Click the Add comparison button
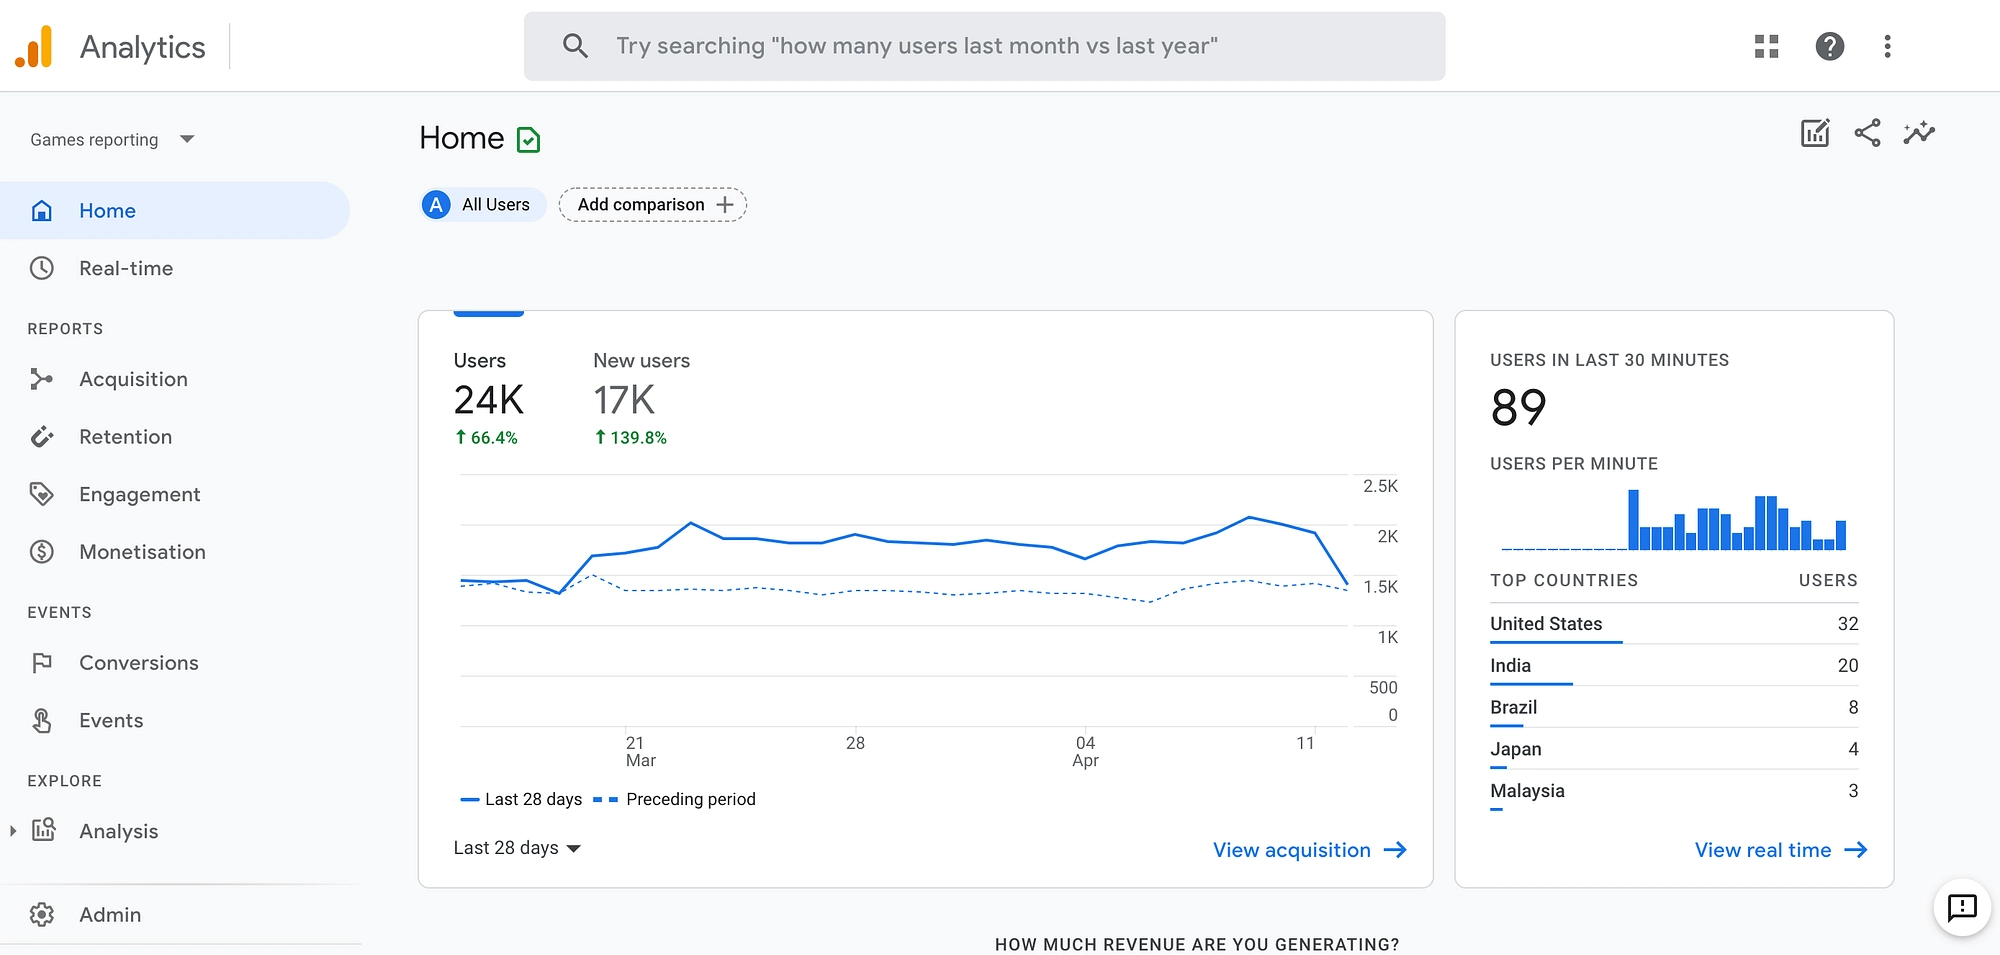Viewport: 2000px width, 955px height. pos(652,205)
